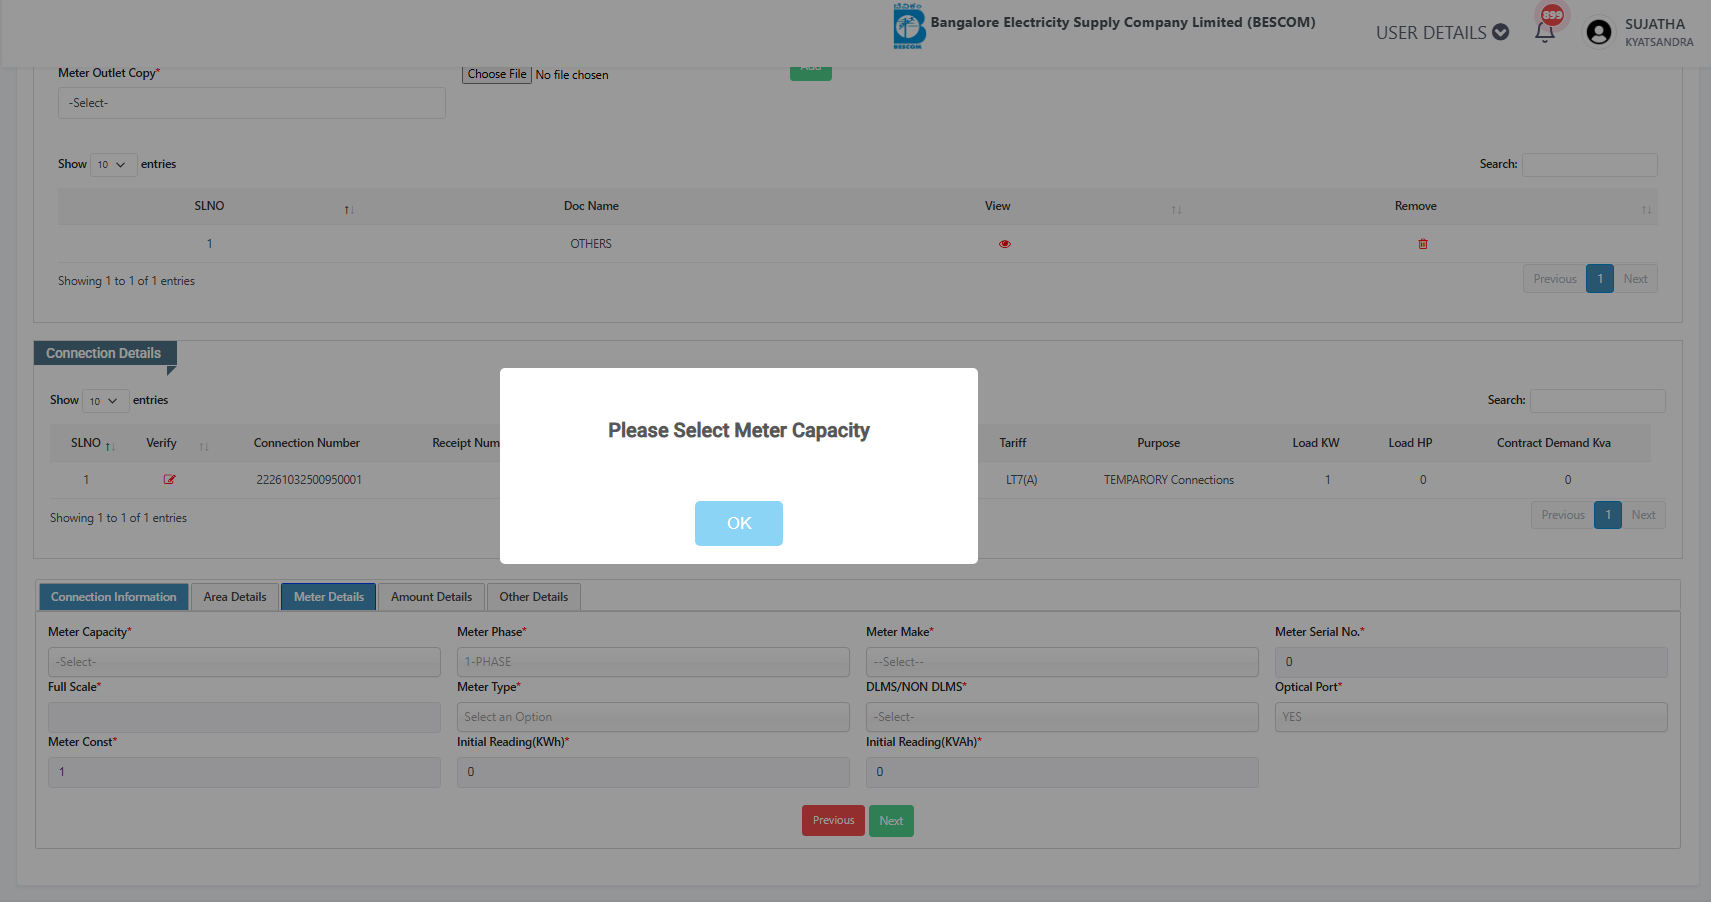The height and width of the screenshot is (902, 1711).
Task: Click the Full Scale field
Action: pos(244,717)
